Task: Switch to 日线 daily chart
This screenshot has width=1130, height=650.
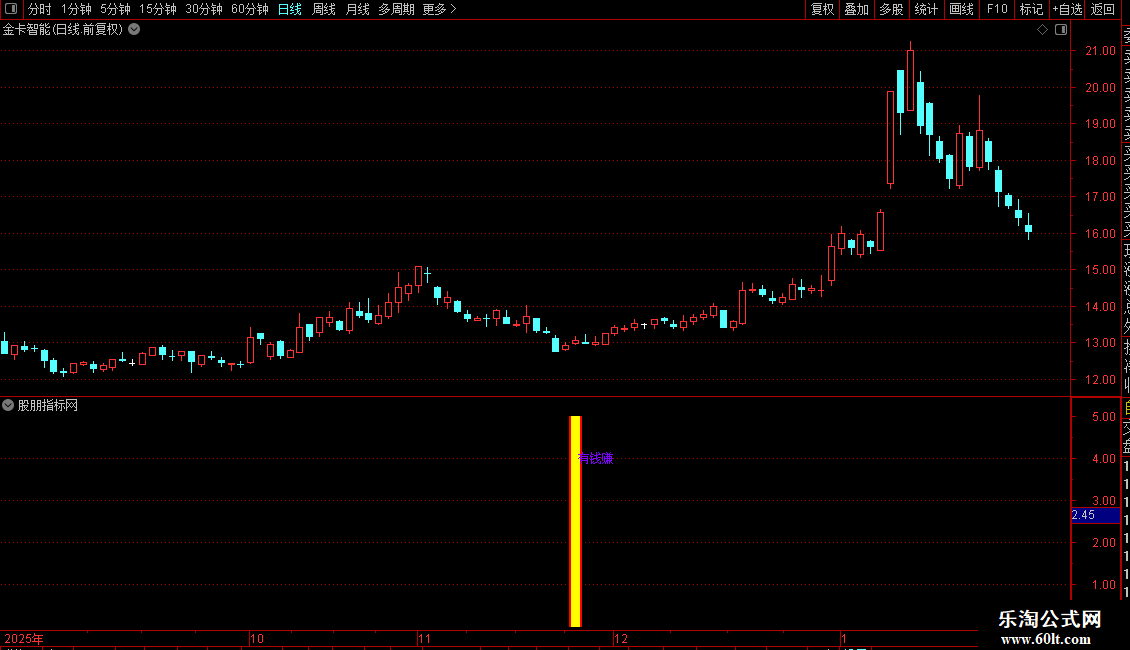Action: [290, 9]
